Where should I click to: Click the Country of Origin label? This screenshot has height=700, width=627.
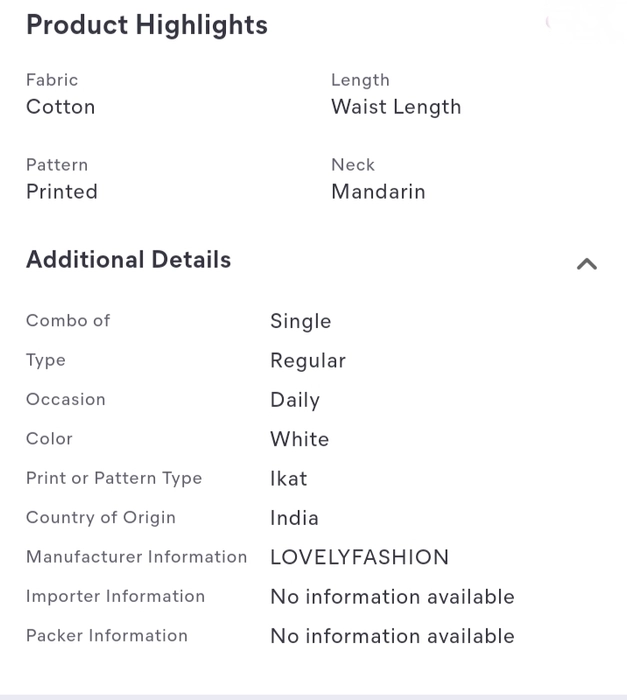pos(101,518)
